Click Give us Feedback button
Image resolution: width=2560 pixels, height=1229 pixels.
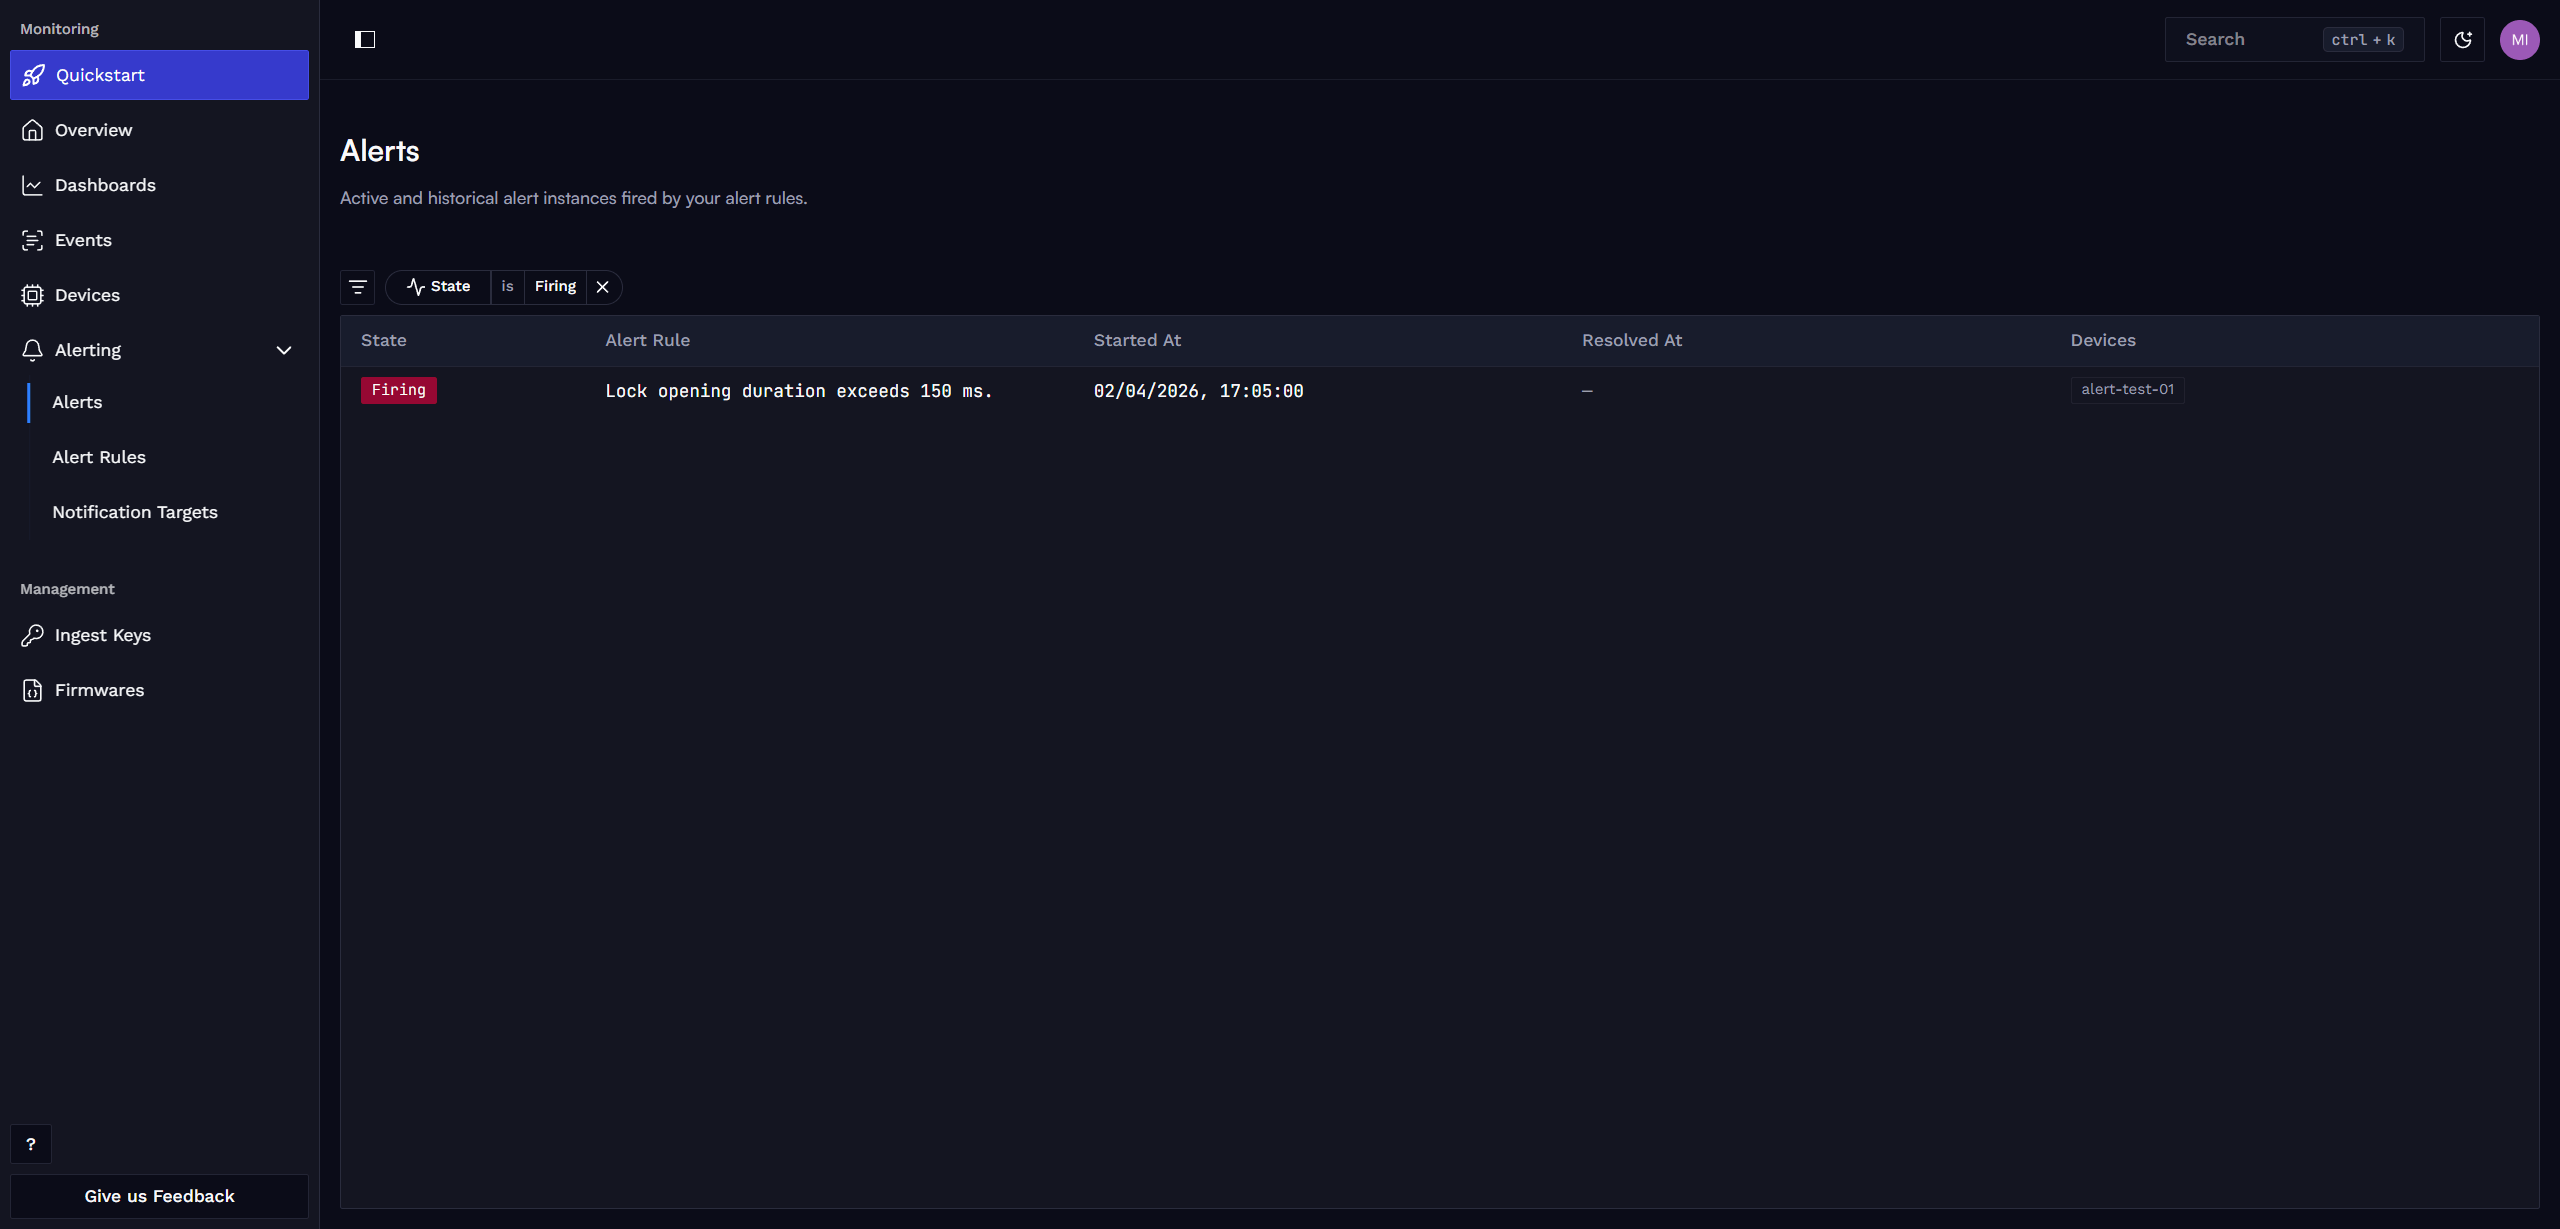[x=159, y=1196]
